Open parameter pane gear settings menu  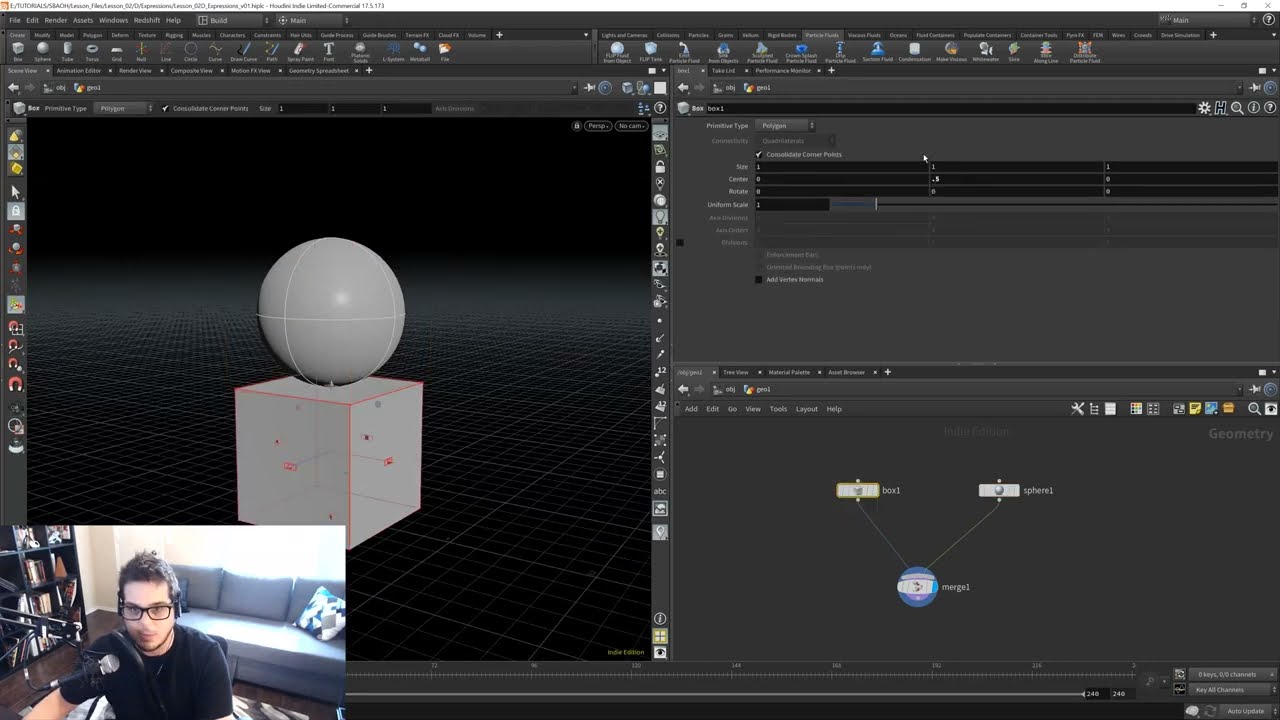click(1204, 108)
